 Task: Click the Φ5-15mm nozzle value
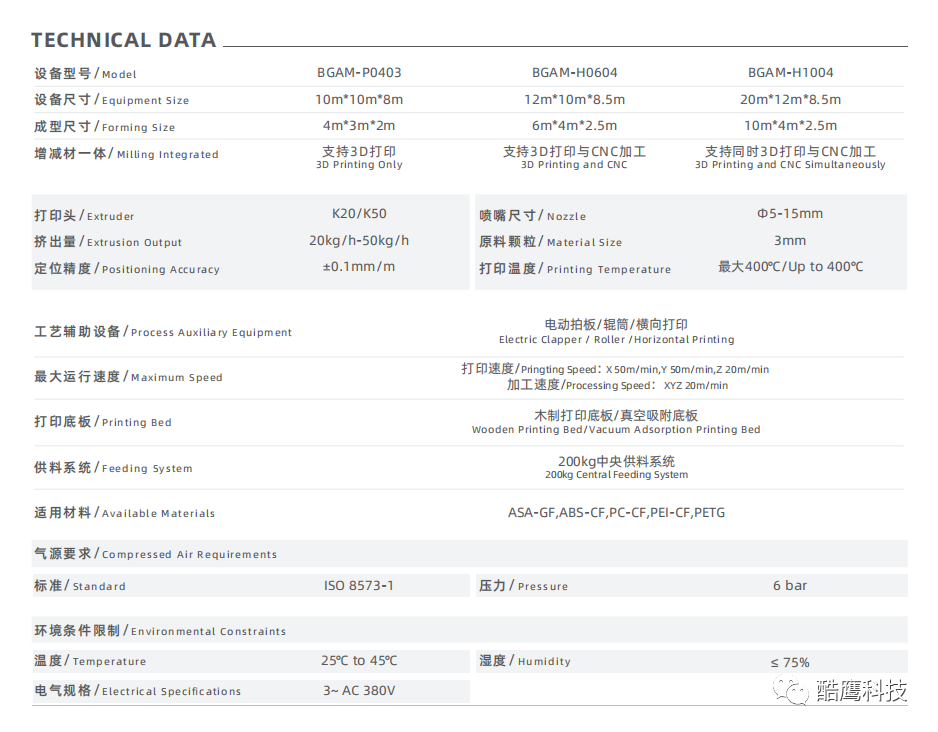[790, 214]
